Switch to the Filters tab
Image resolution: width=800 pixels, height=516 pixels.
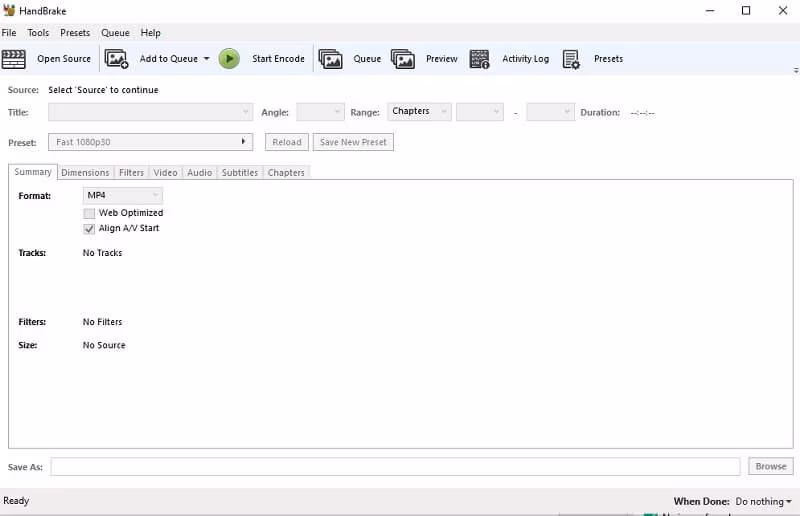(131, 173)
